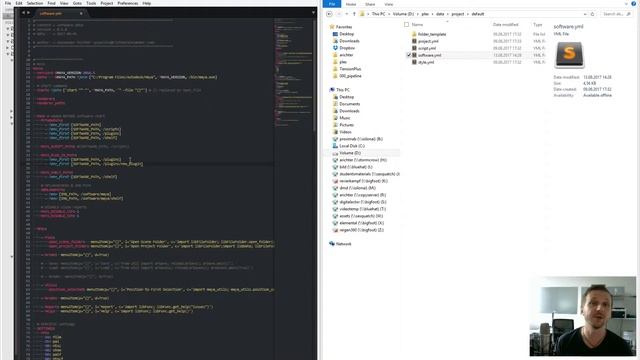Screen dimensions: 640x360
Task: Select the script.yml file
Action: pyautogui.click(x=427, y=48)
